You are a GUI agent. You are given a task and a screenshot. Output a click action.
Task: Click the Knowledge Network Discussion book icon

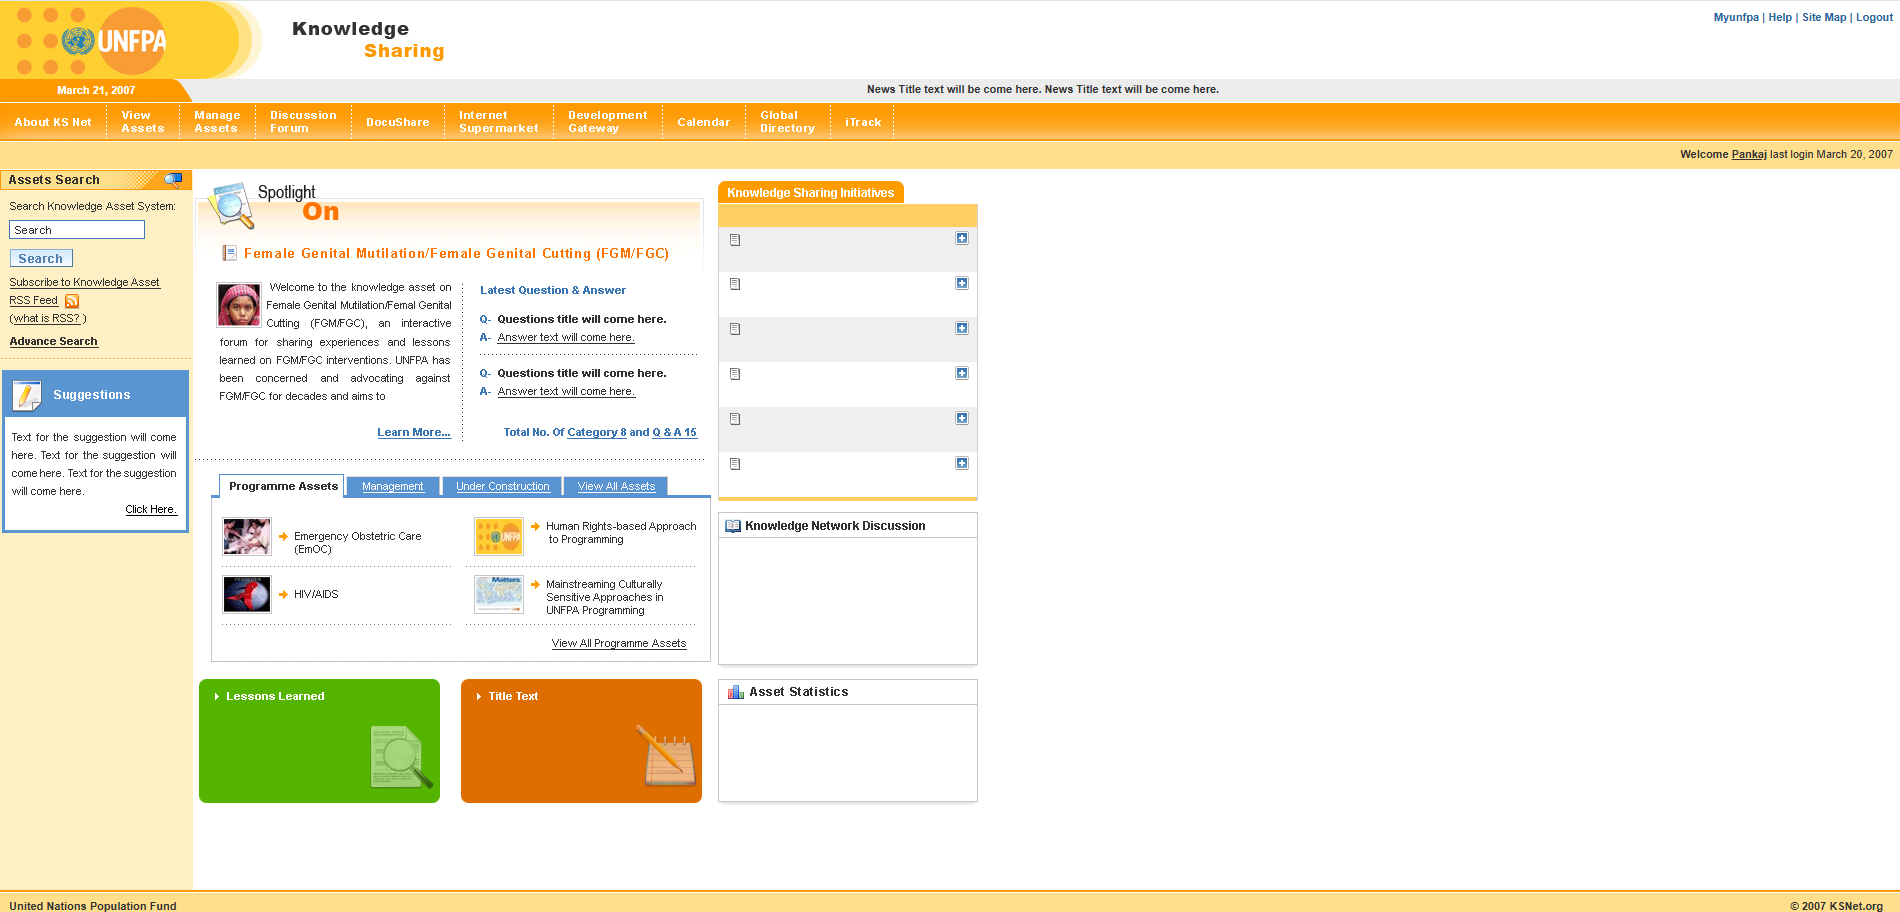click(x=733, y=526)
